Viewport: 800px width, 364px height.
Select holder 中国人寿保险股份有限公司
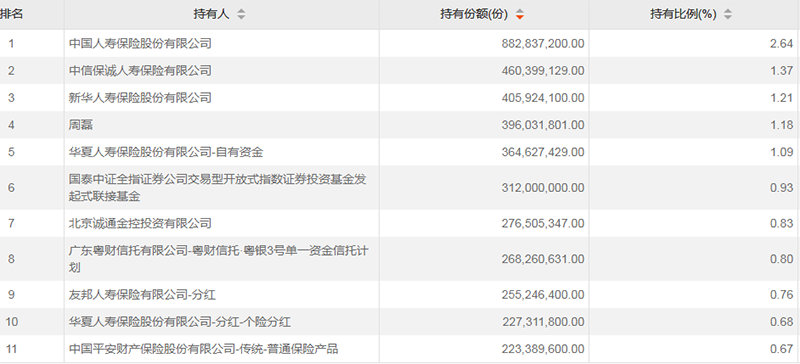click(x=140, y=43)
